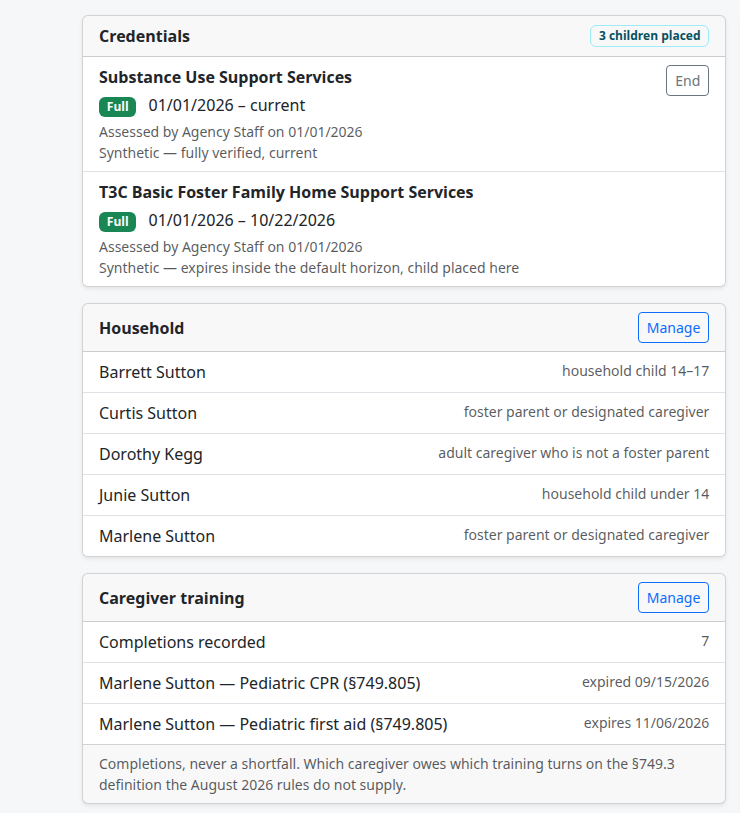Click 'Assessed by Agency Staff' line above the default-horizon note
This screenshot has height=813, width=740.
click(x=230, y=247)
